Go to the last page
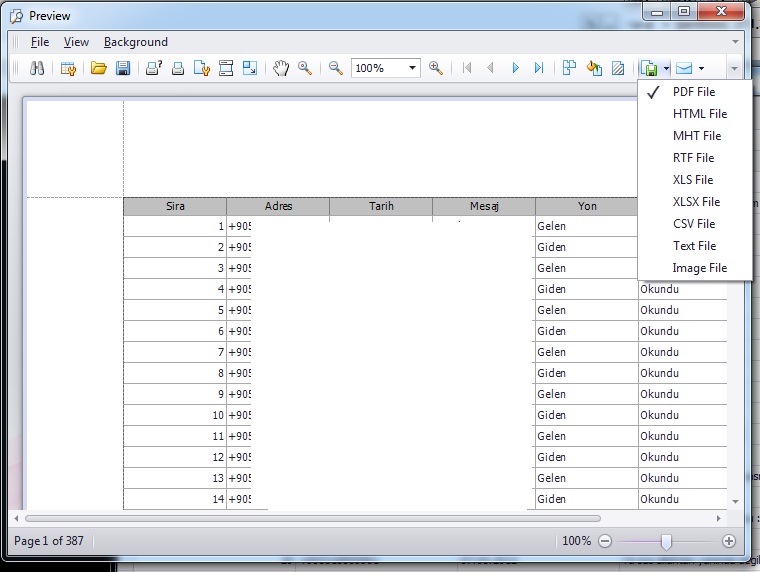This screenshot has width=760, height=572. pos(539,68)
